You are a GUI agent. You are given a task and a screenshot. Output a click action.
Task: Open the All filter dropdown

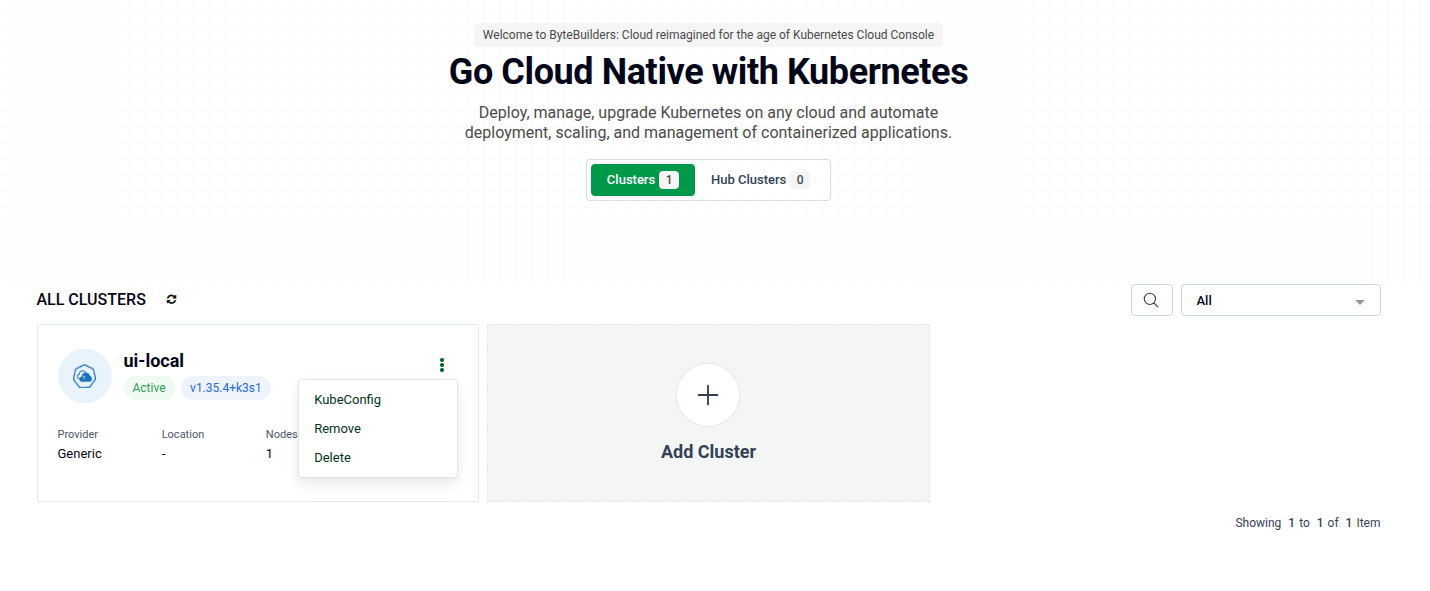tap(1280, 300)
